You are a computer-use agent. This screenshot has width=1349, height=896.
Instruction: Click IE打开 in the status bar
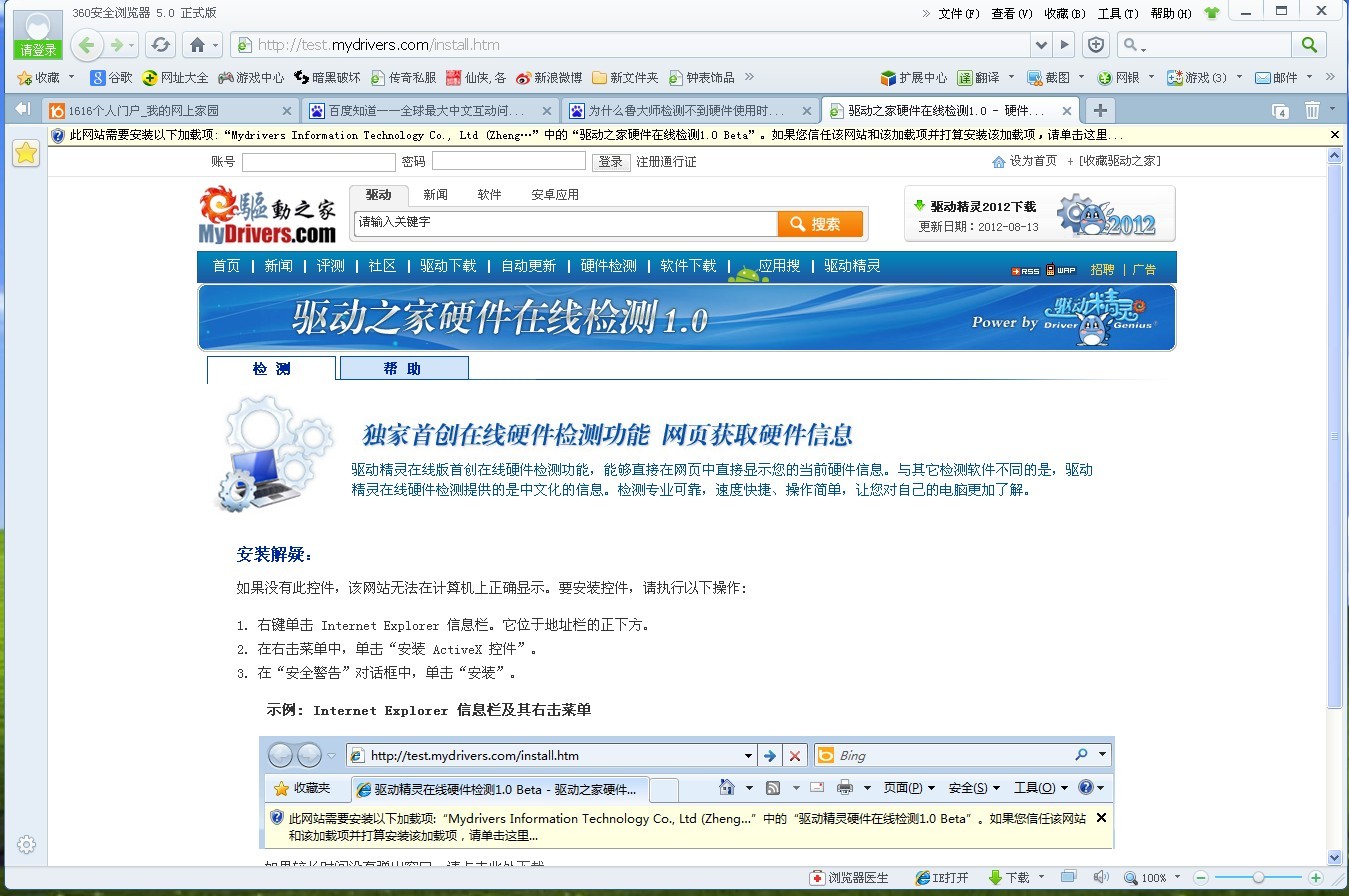(x=942, y=877)
